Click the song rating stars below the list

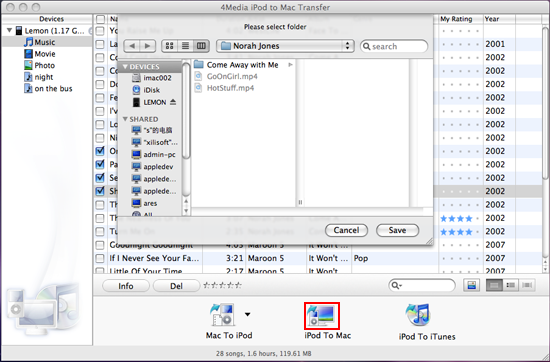(223, 286)
